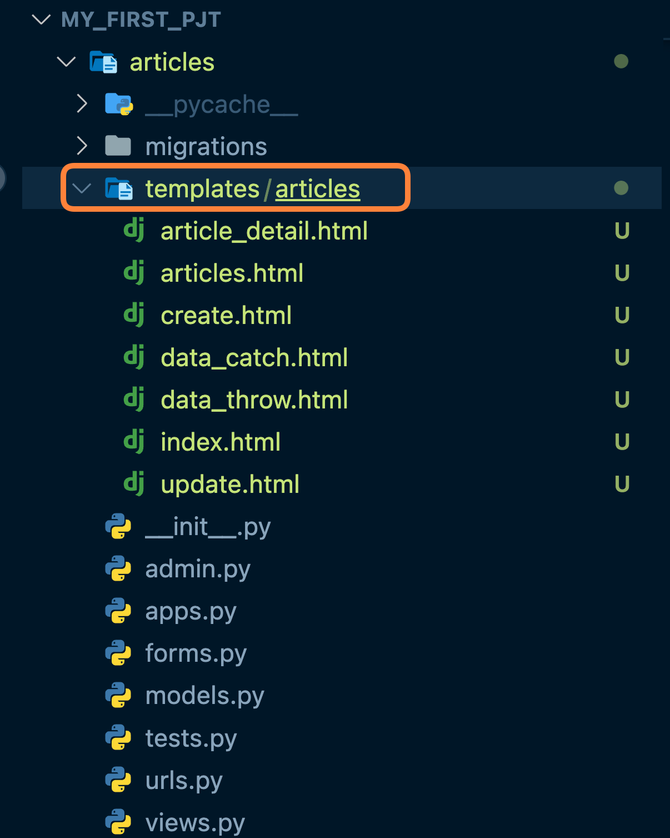Click the Django icon beside index.html

(x=133, y=442)
